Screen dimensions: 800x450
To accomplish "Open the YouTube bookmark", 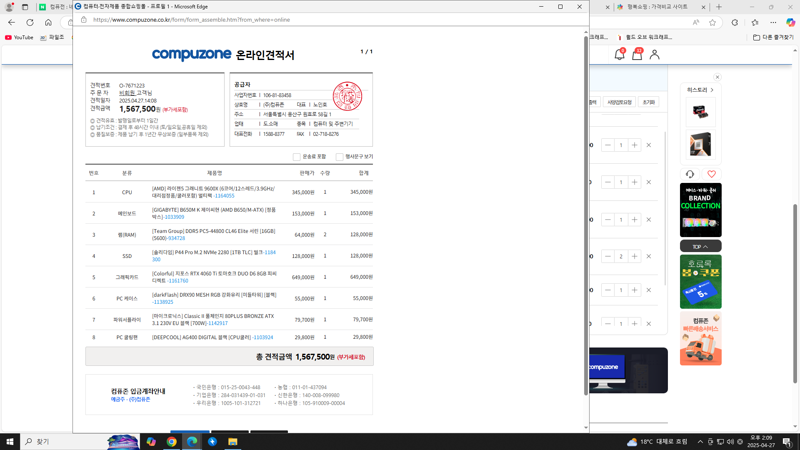I will [19, 37].
